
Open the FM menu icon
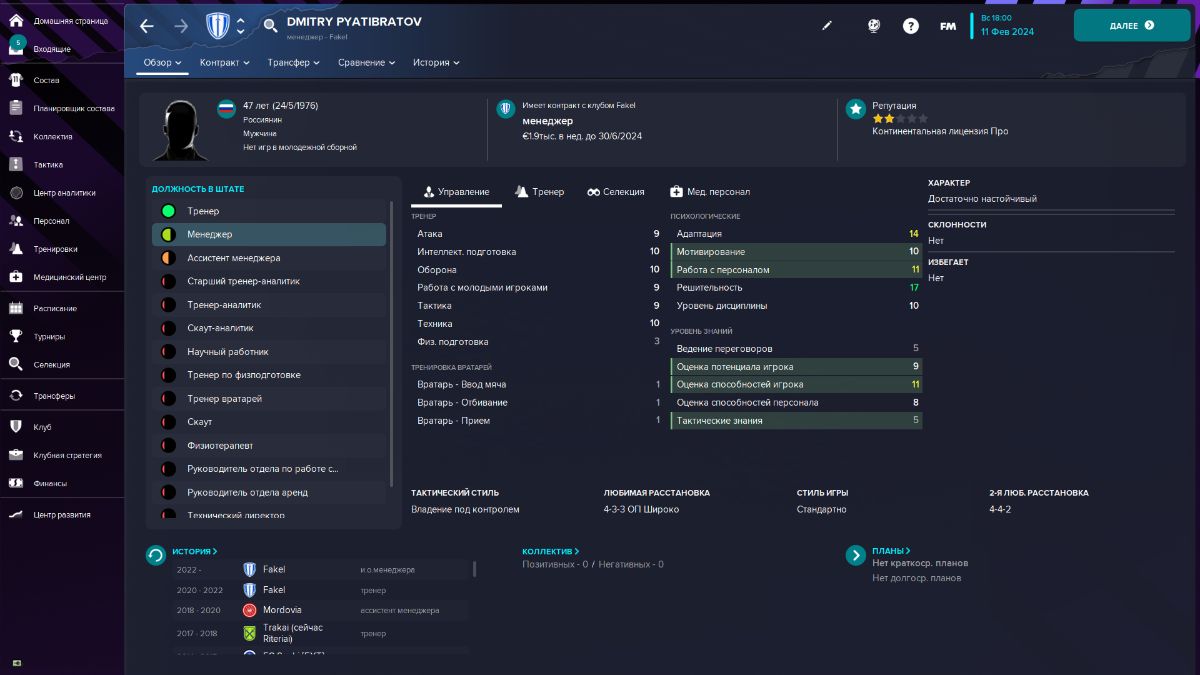947,26
